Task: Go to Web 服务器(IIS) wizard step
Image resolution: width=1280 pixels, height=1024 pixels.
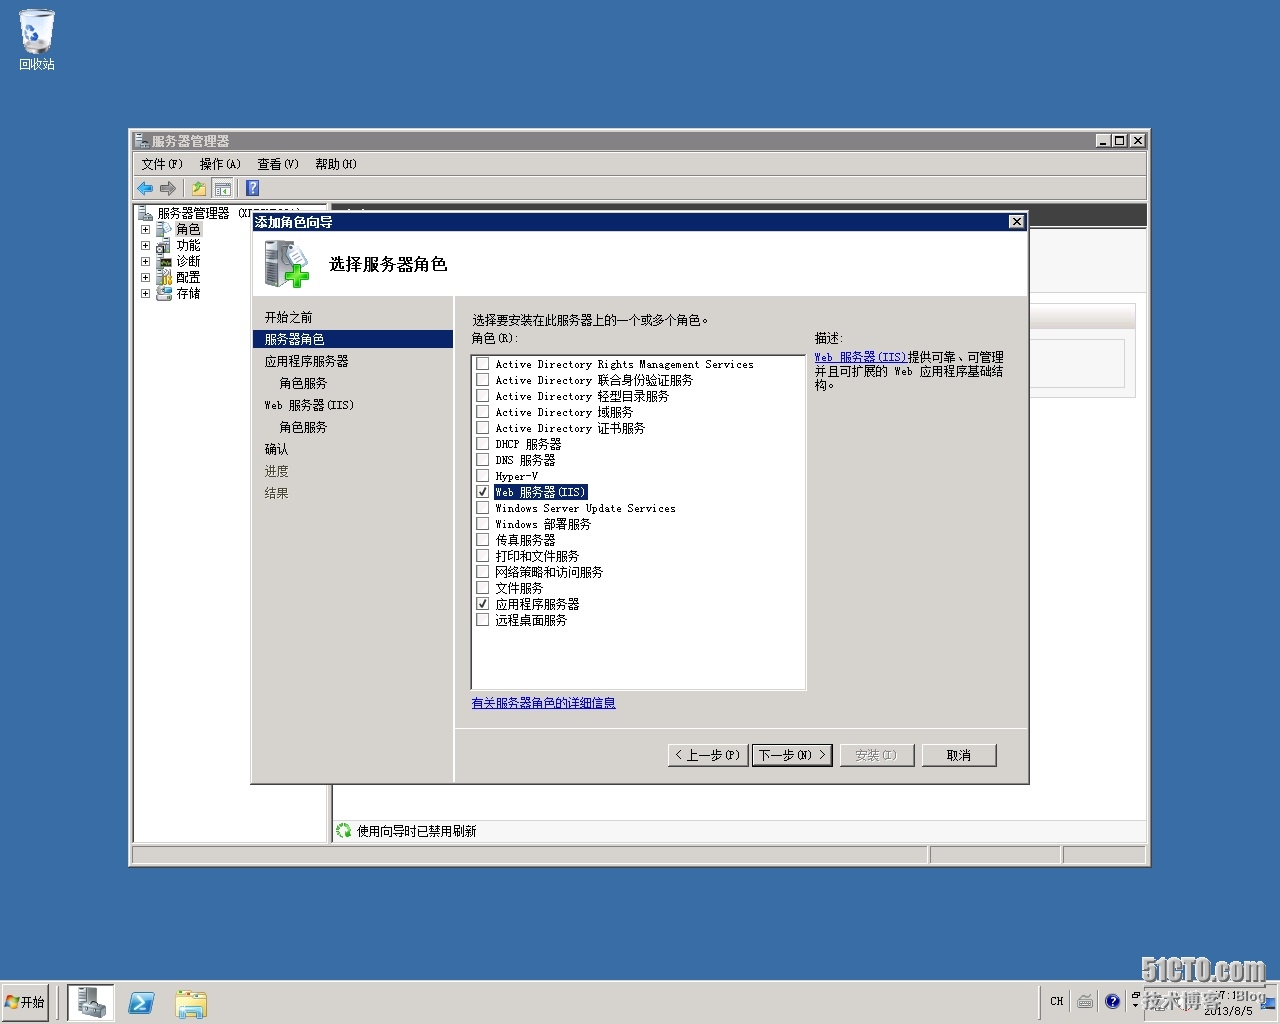Action: (x=309, y=405)
